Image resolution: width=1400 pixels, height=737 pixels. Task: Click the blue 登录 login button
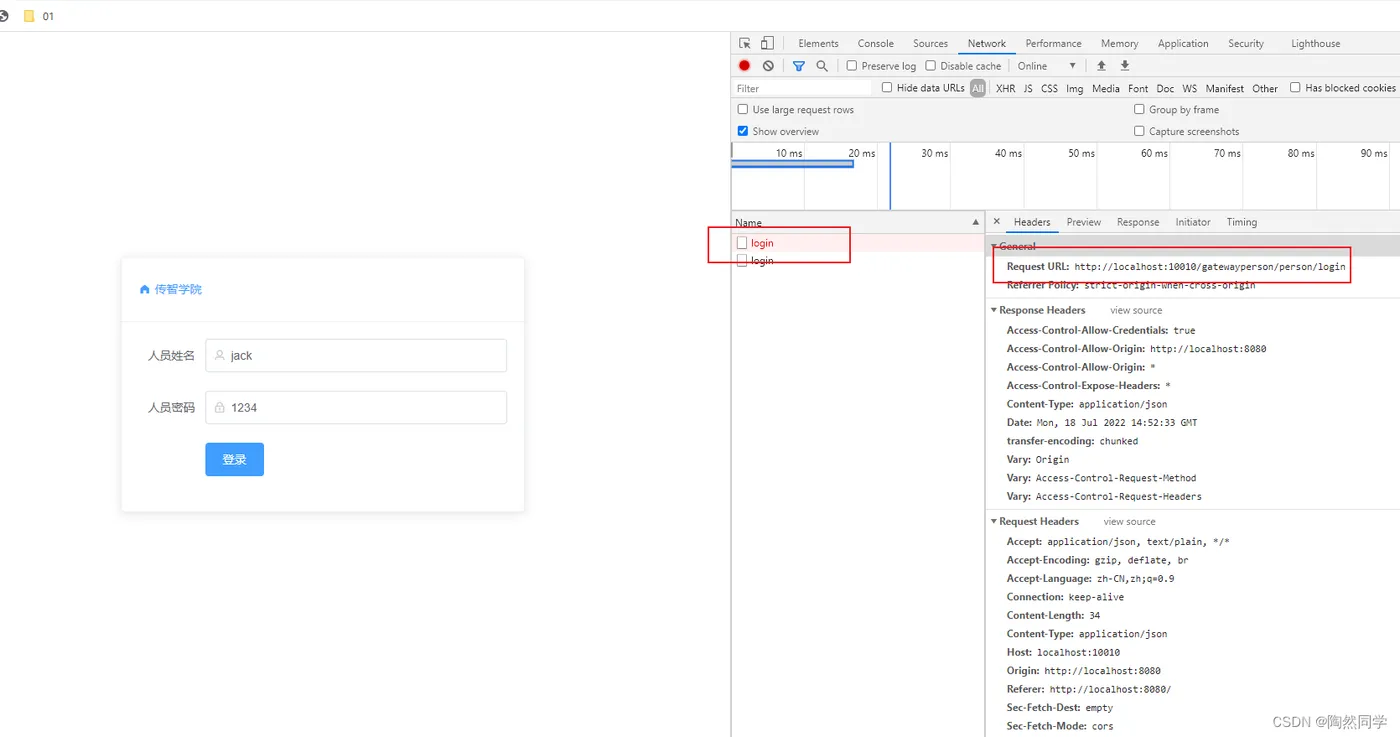[235, 459]
